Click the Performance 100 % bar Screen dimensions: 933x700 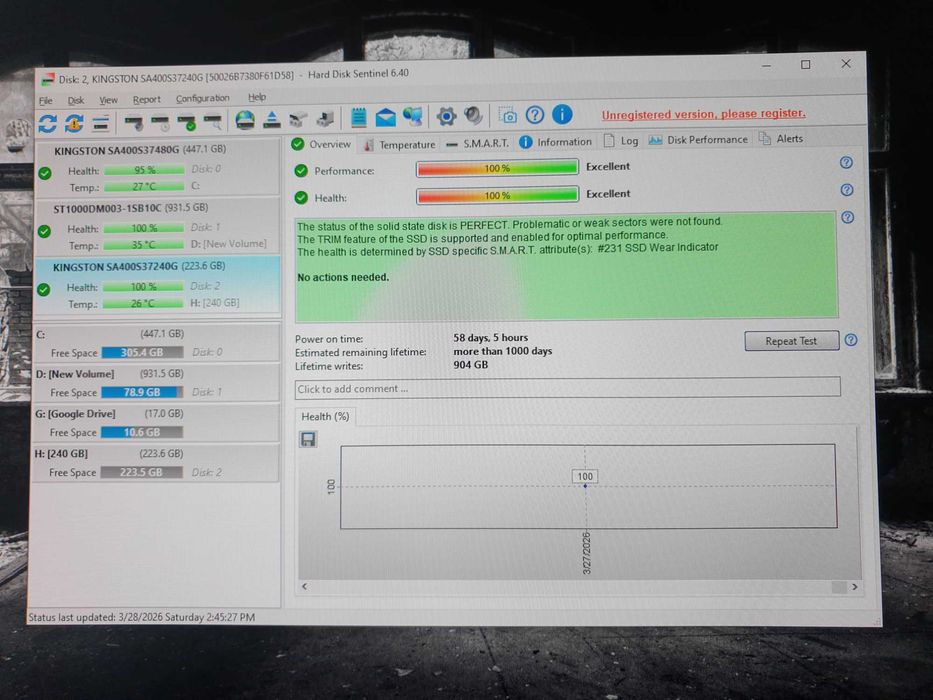pyautogui.click(x=497, y=168)
